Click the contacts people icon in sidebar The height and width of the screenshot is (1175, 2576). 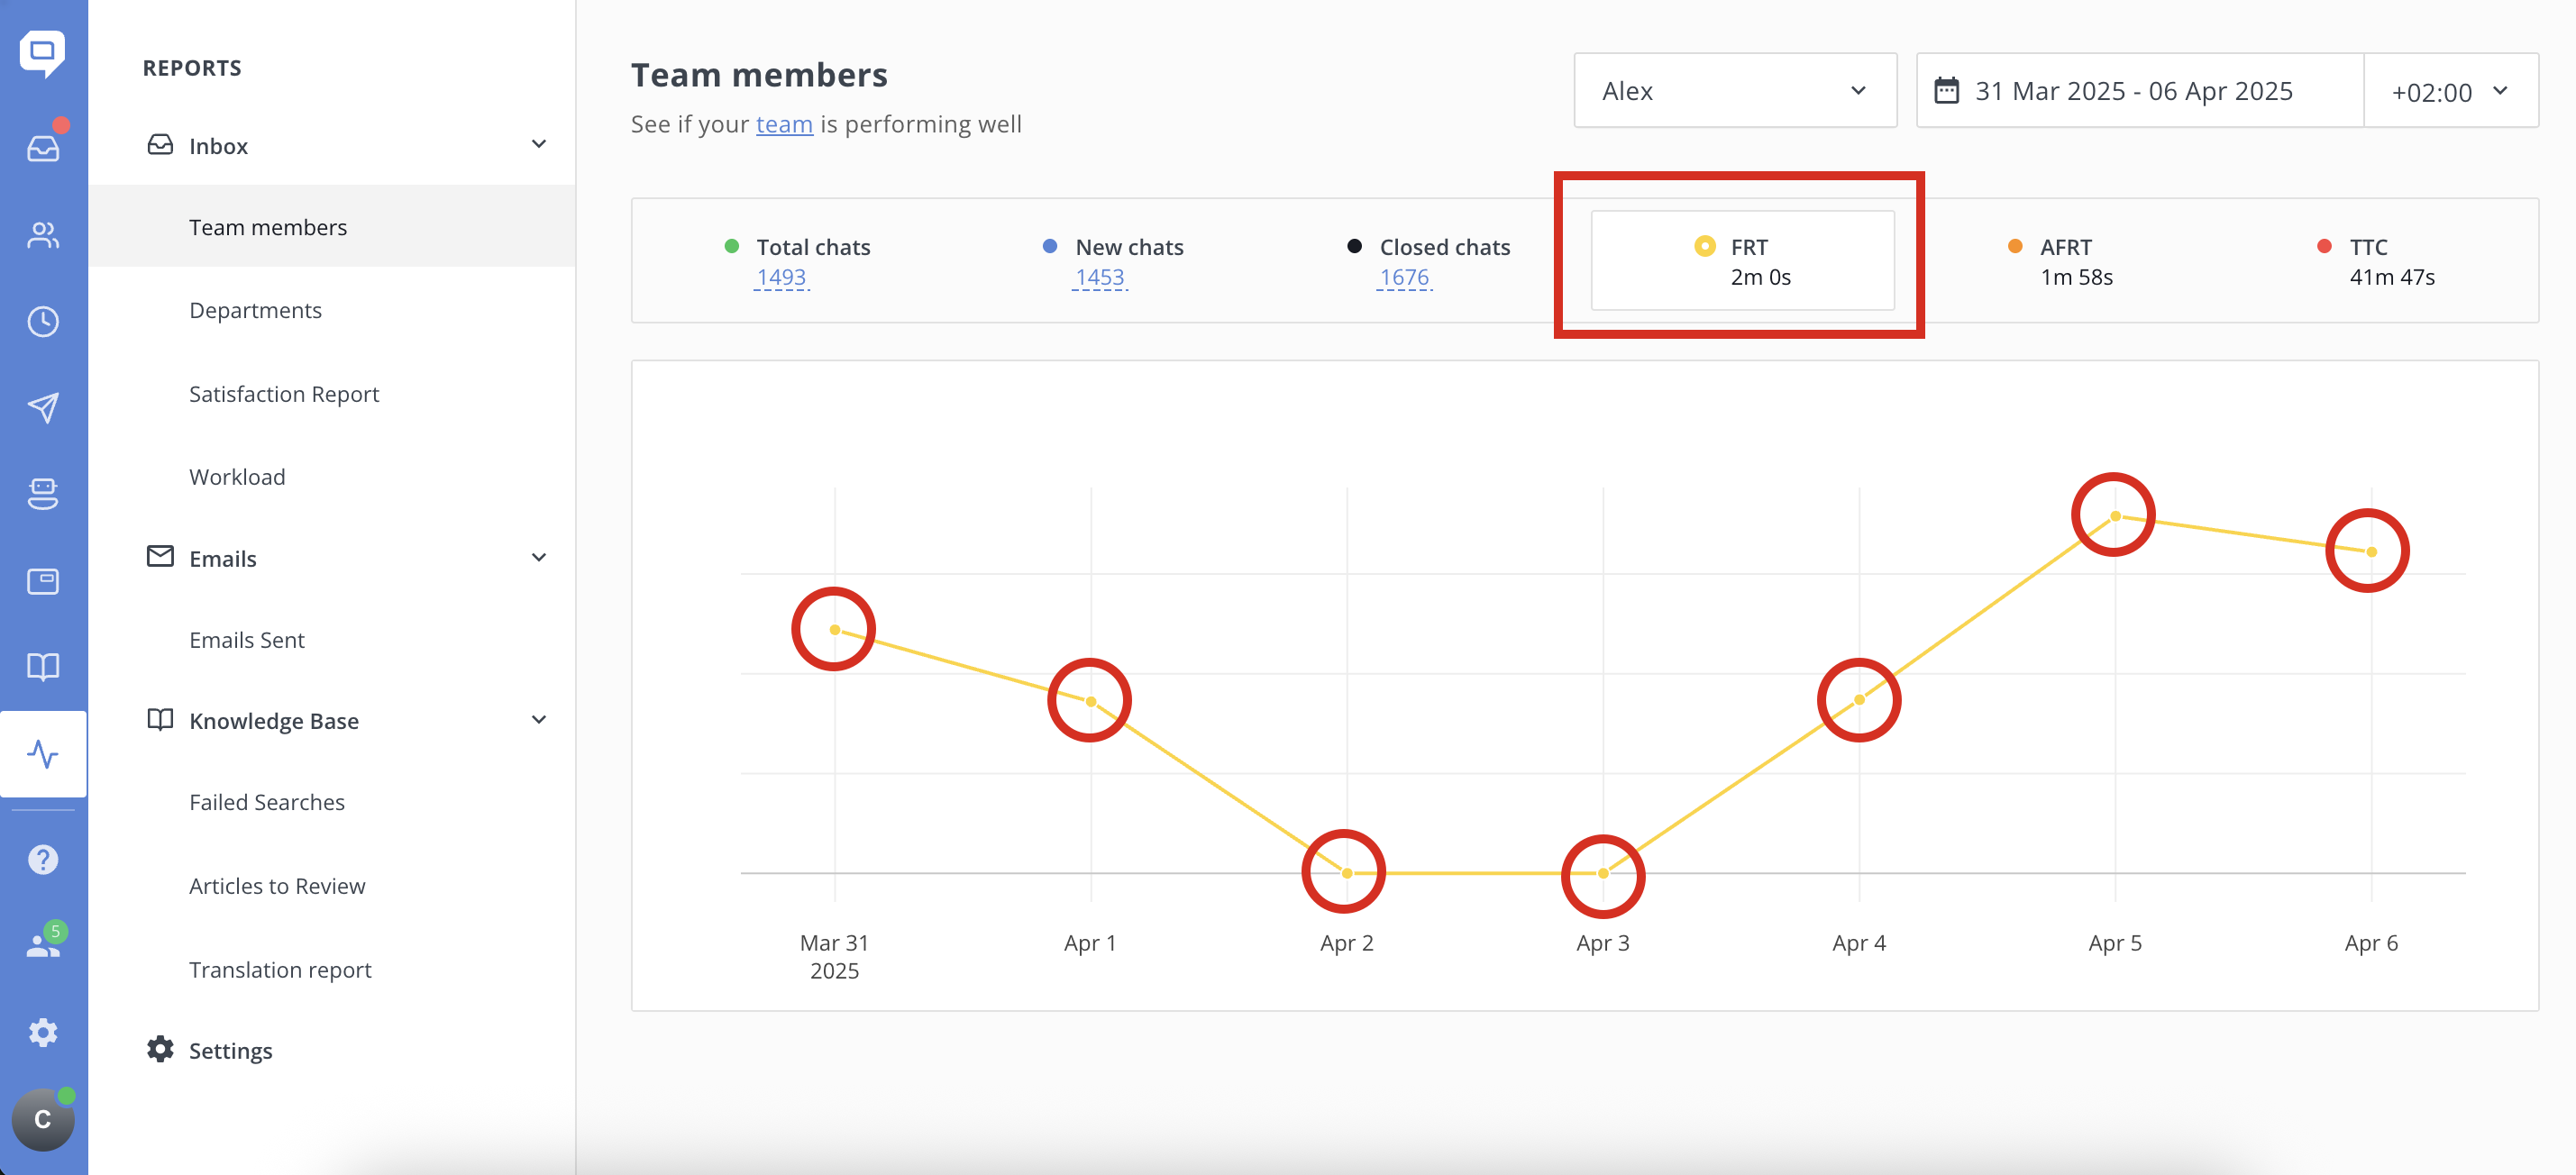click(43, 235)
